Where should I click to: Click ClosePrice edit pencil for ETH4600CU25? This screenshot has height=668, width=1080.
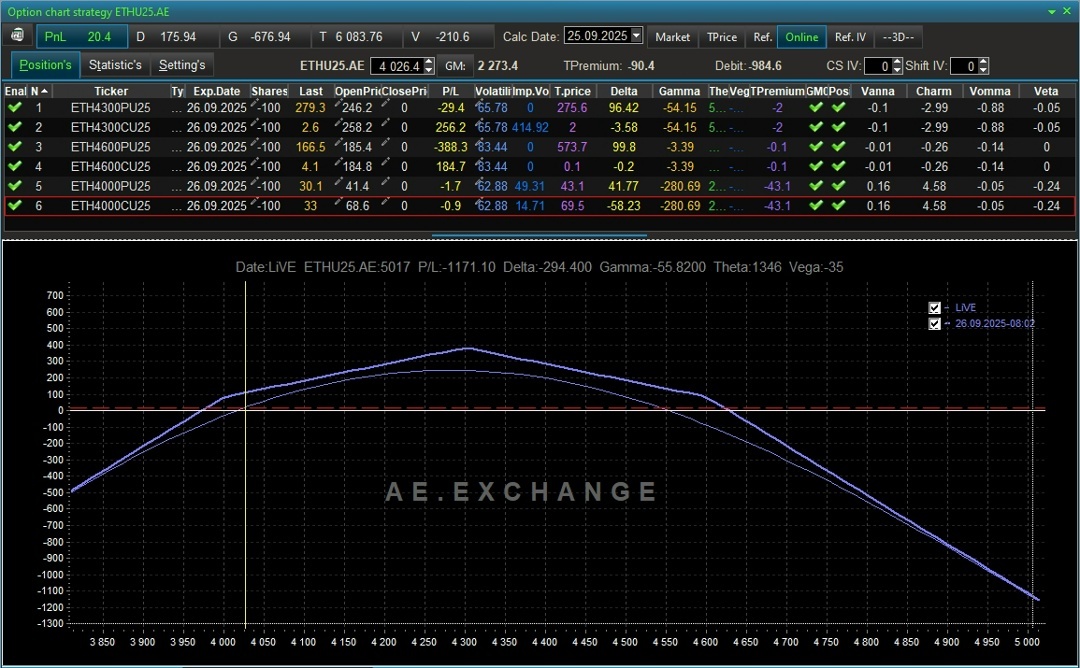point(385,163)
